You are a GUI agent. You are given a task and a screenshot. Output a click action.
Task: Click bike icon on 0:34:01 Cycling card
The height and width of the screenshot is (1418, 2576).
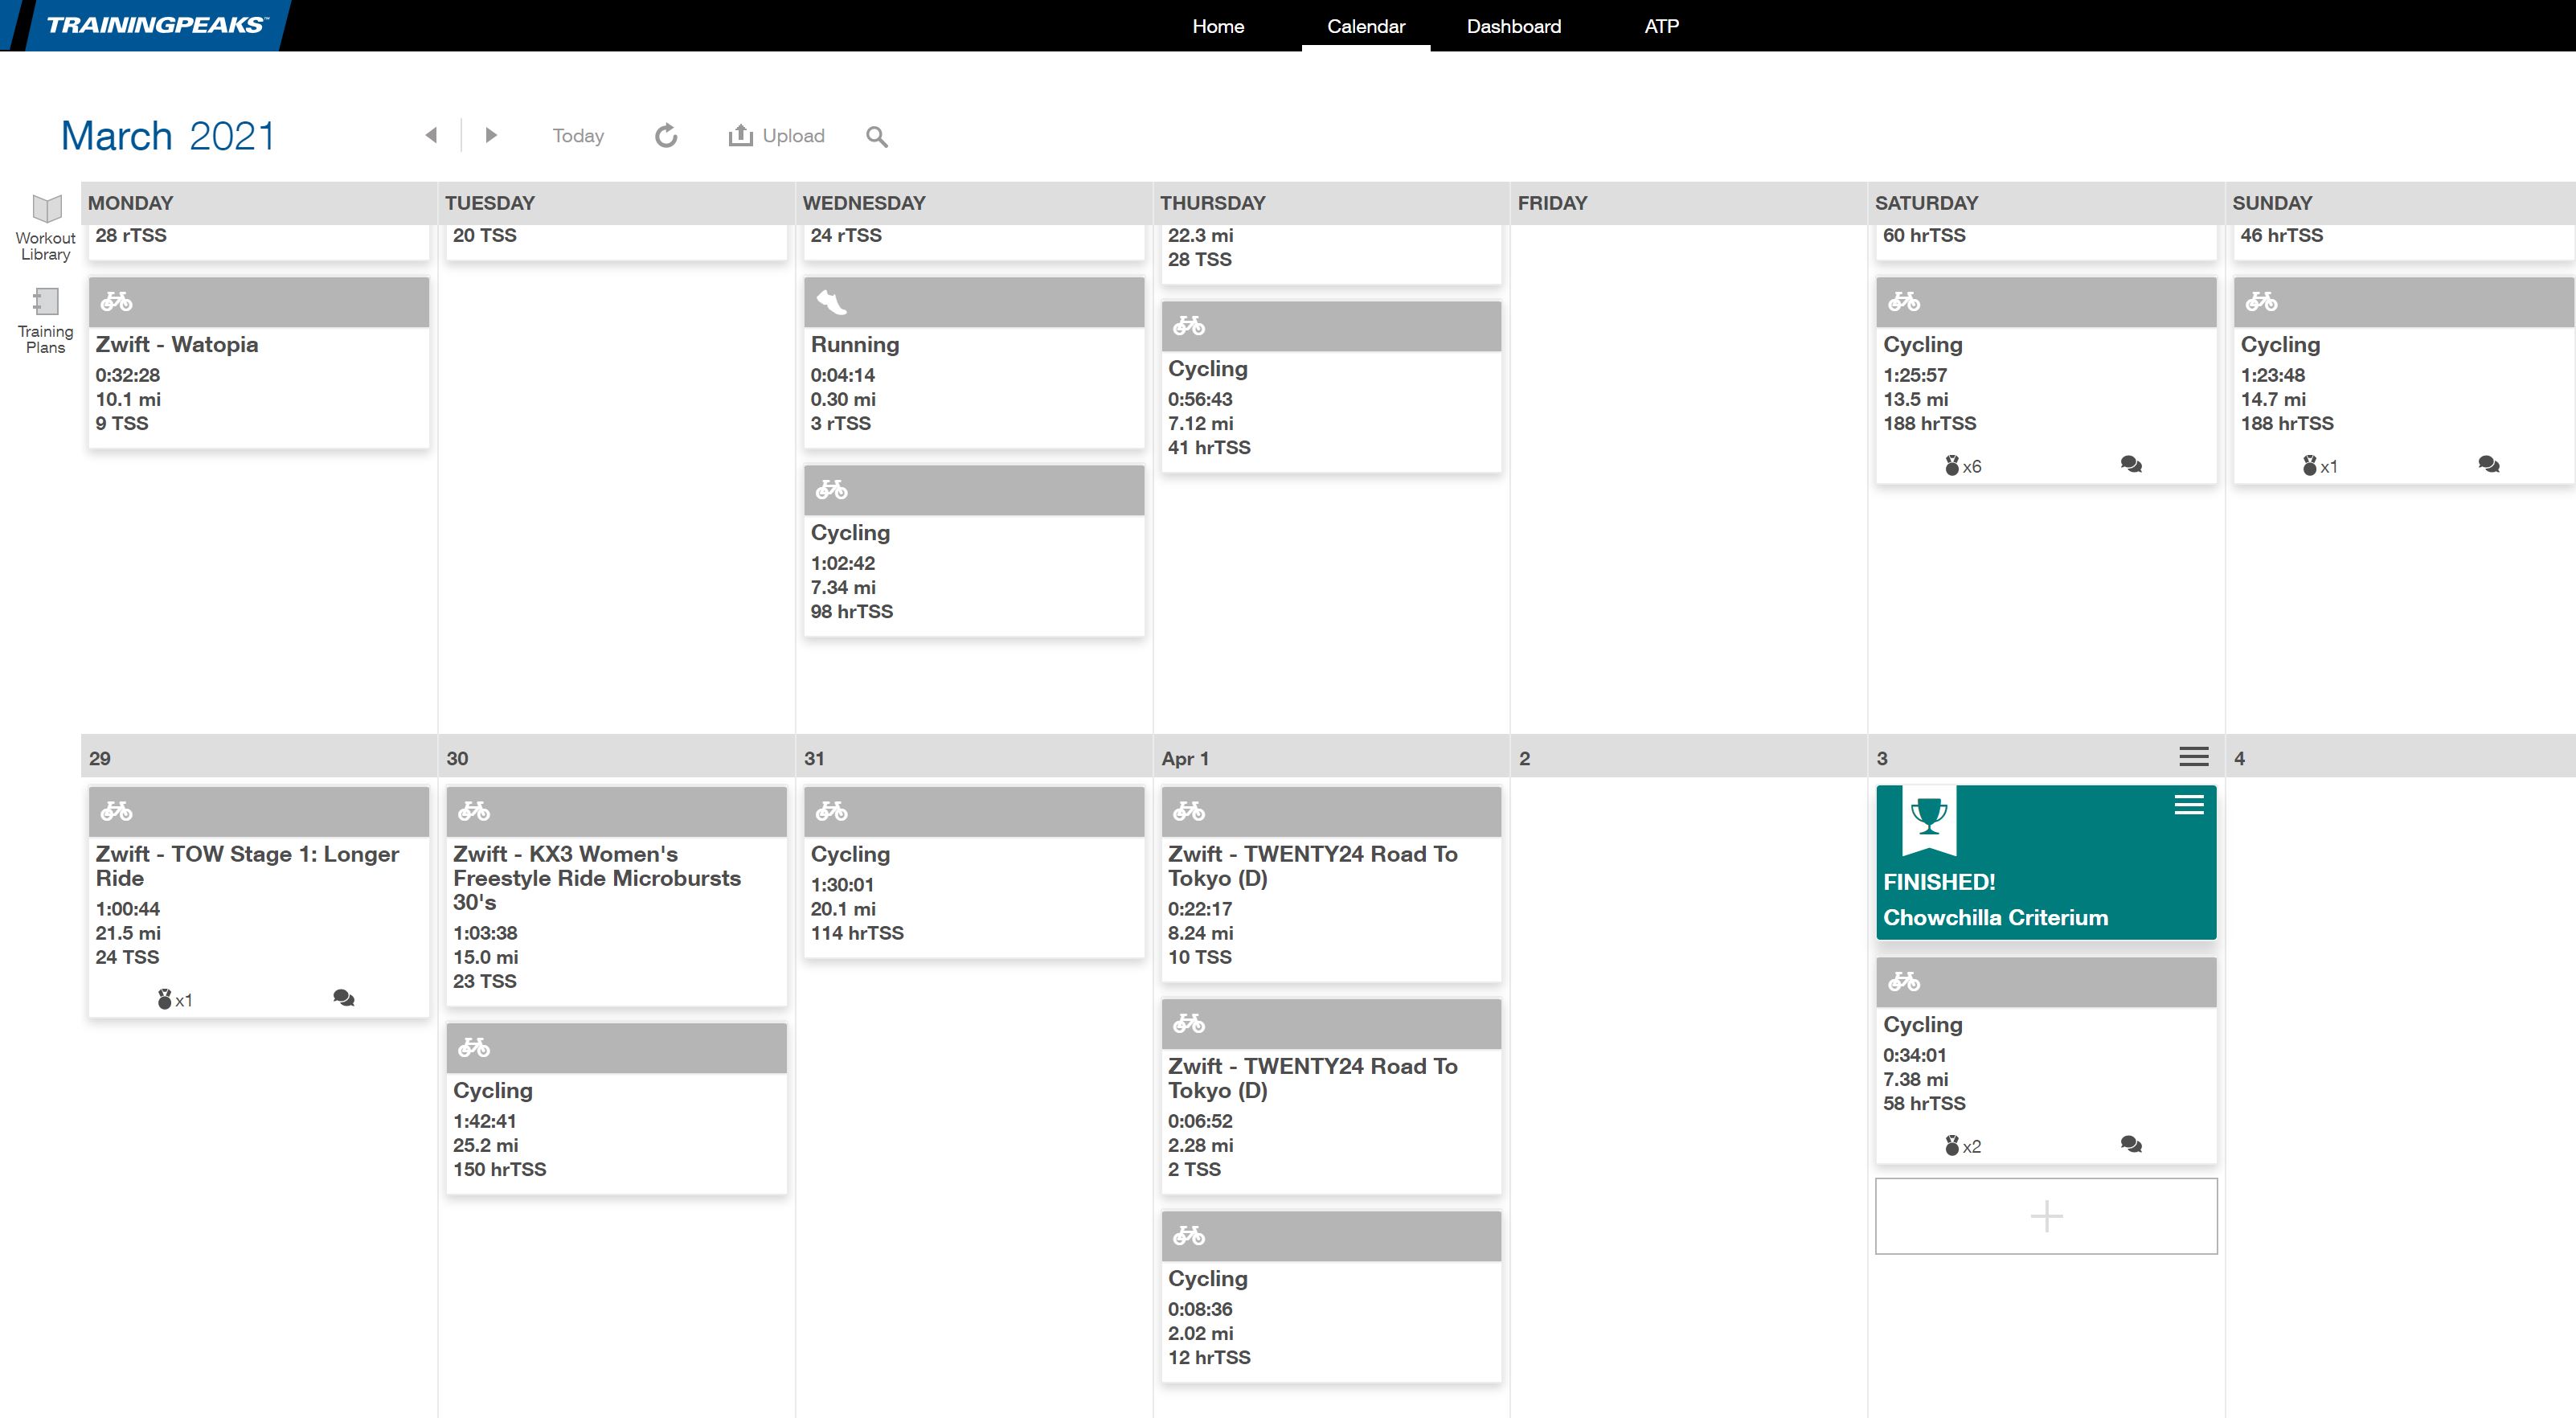1904,982
